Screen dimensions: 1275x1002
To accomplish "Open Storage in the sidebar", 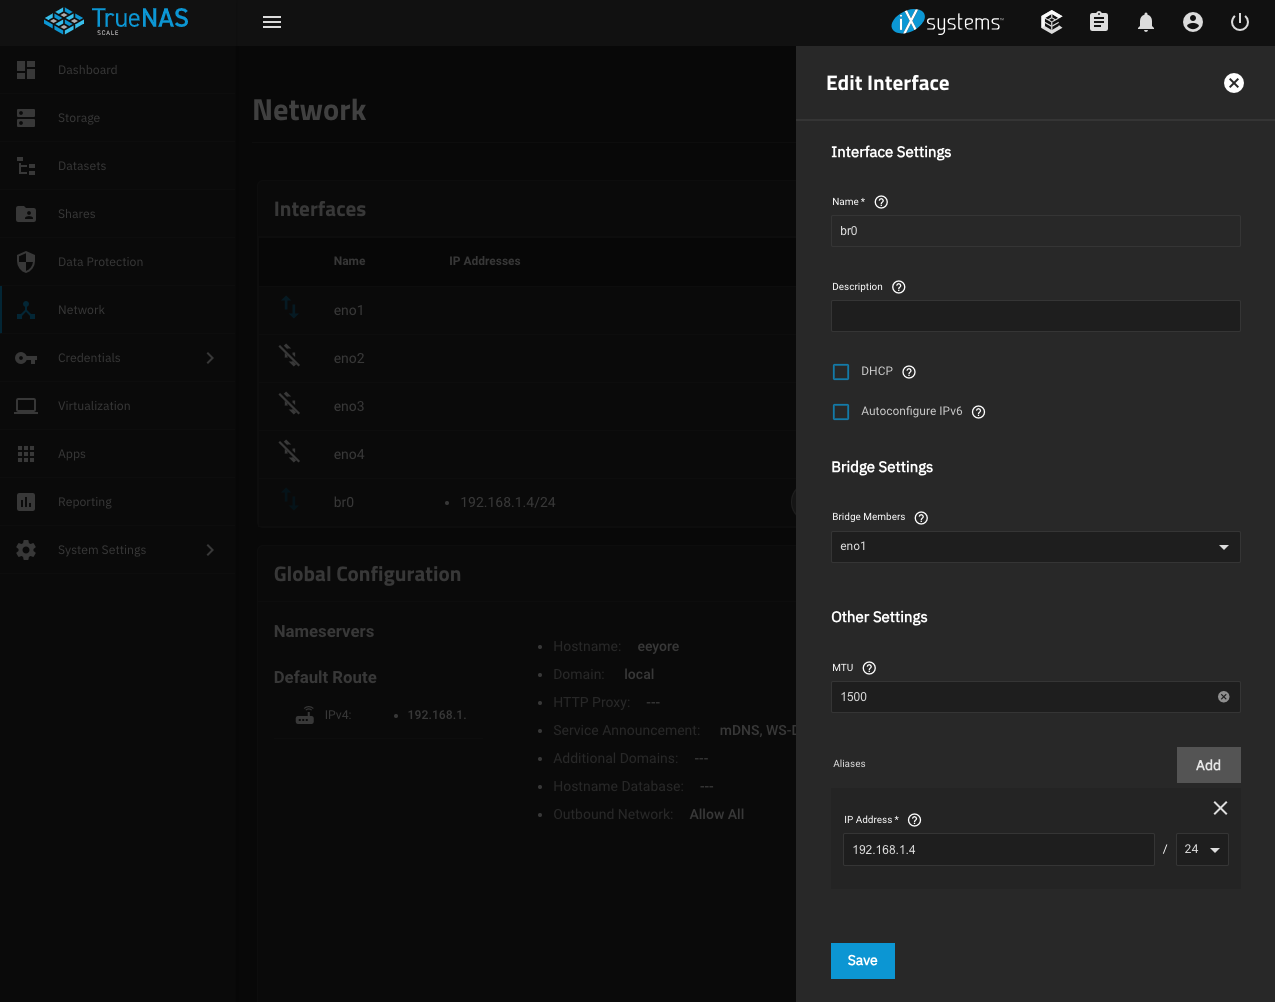I will pyautogui.click(x=118, y=118).
